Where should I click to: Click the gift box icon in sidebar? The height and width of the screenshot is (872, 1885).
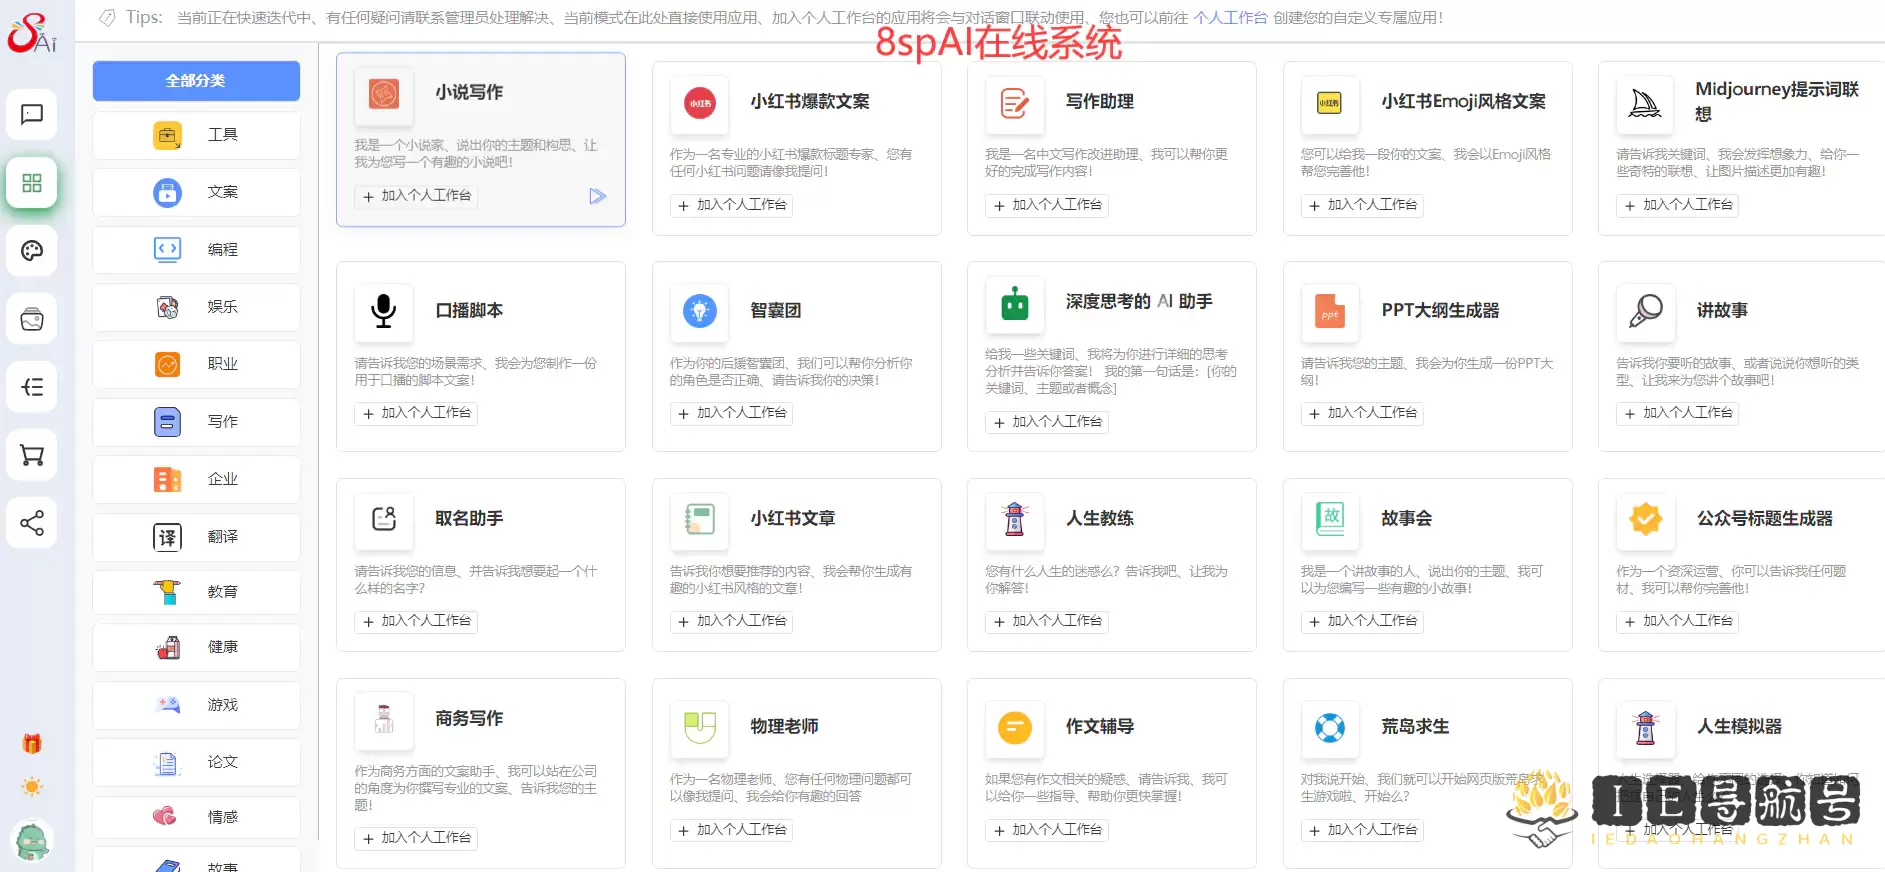[32, 744]
